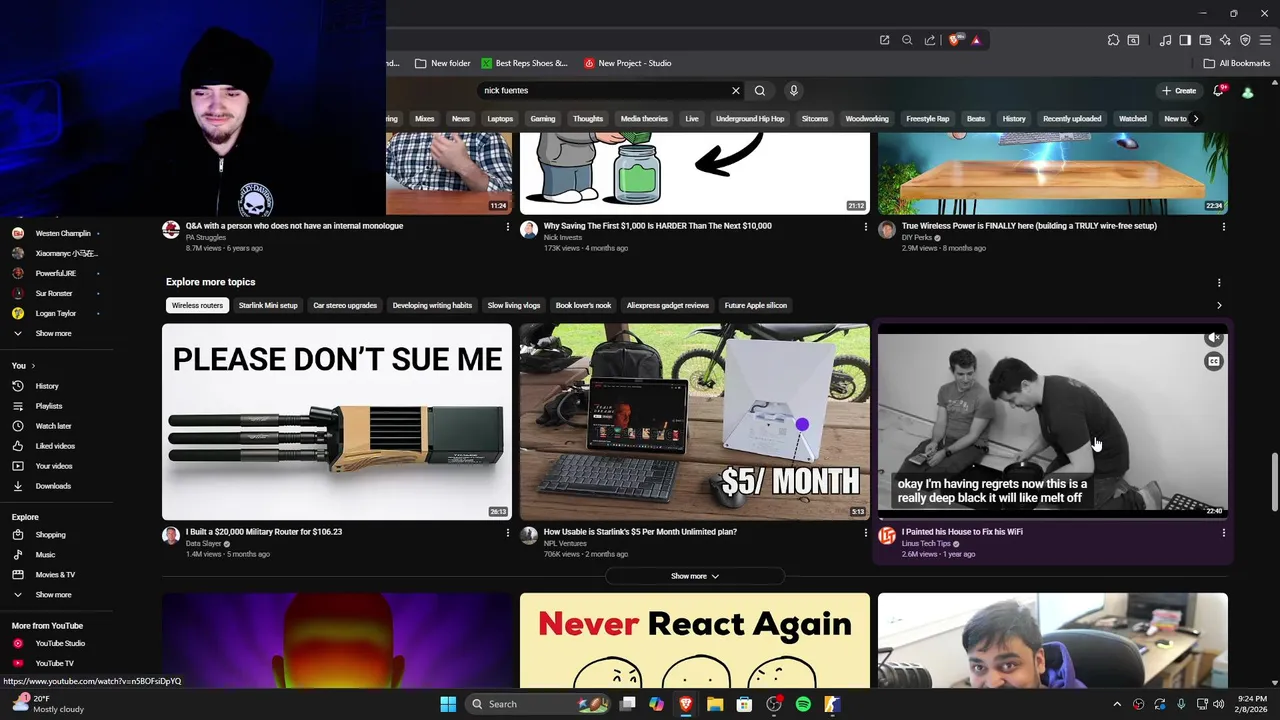1280x720 pixels.
Task: Open options for Explore more topics
Action: (x=1219, y=283)
